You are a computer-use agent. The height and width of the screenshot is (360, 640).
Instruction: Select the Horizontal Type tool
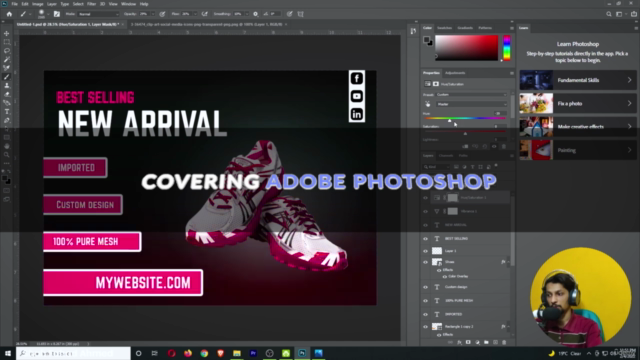(7, 111)
